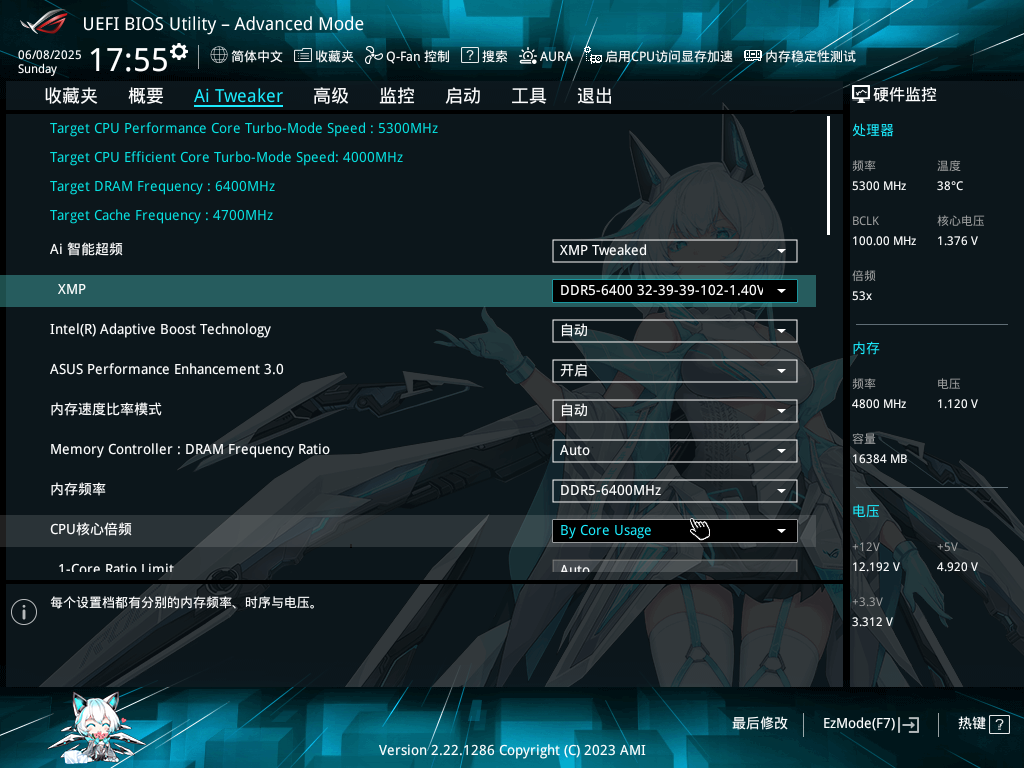Open clock settings gear icon
The image size is (1024, 768).
click(179, 52)
